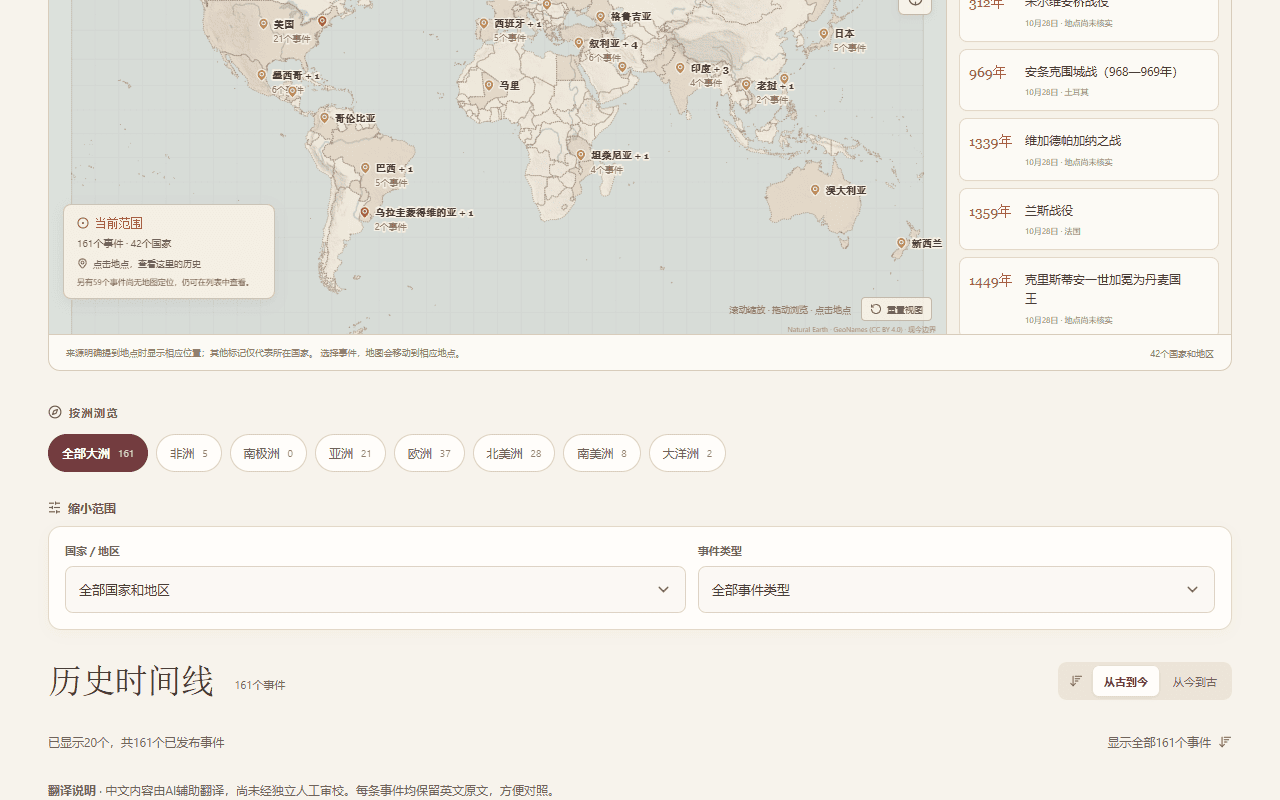Image resolution: width=1280 pixels, height=800 pixels.
Task: Select the 马里 map pin
Action: [x=489, y=85]
